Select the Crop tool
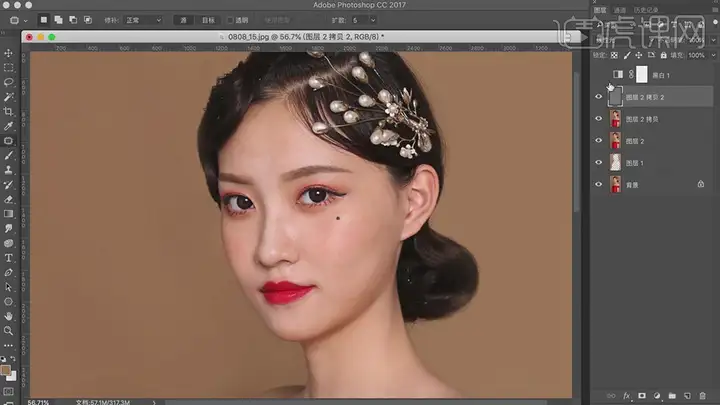The height and width of the screenshot is (405, 720). (x=8, y=112)
